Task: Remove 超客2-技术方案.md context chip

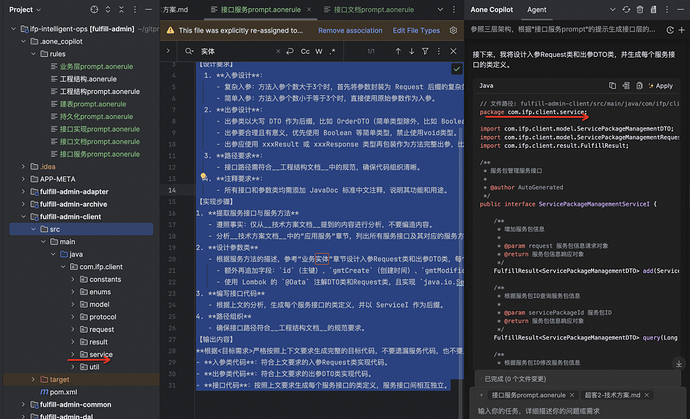Action: tap(646, 395)
